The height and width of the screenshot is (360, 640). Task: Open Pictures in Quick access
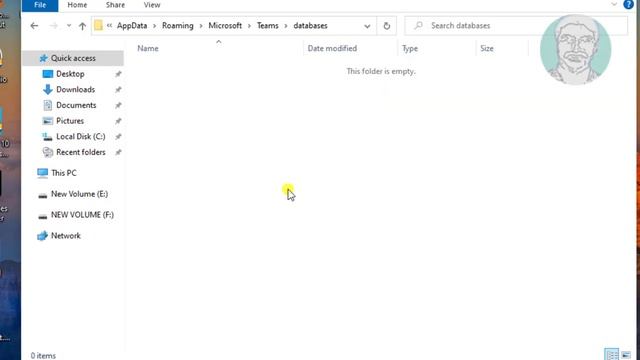(x=70, y=121)
